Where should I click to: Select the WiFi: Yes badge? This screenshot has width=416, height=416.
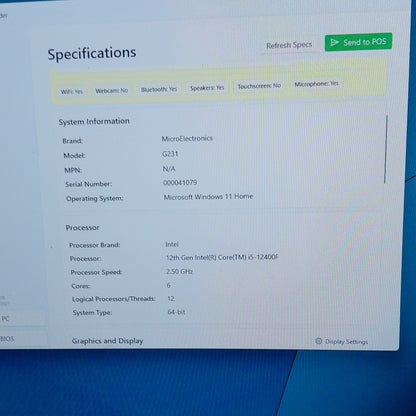click(x=72, y=92)
